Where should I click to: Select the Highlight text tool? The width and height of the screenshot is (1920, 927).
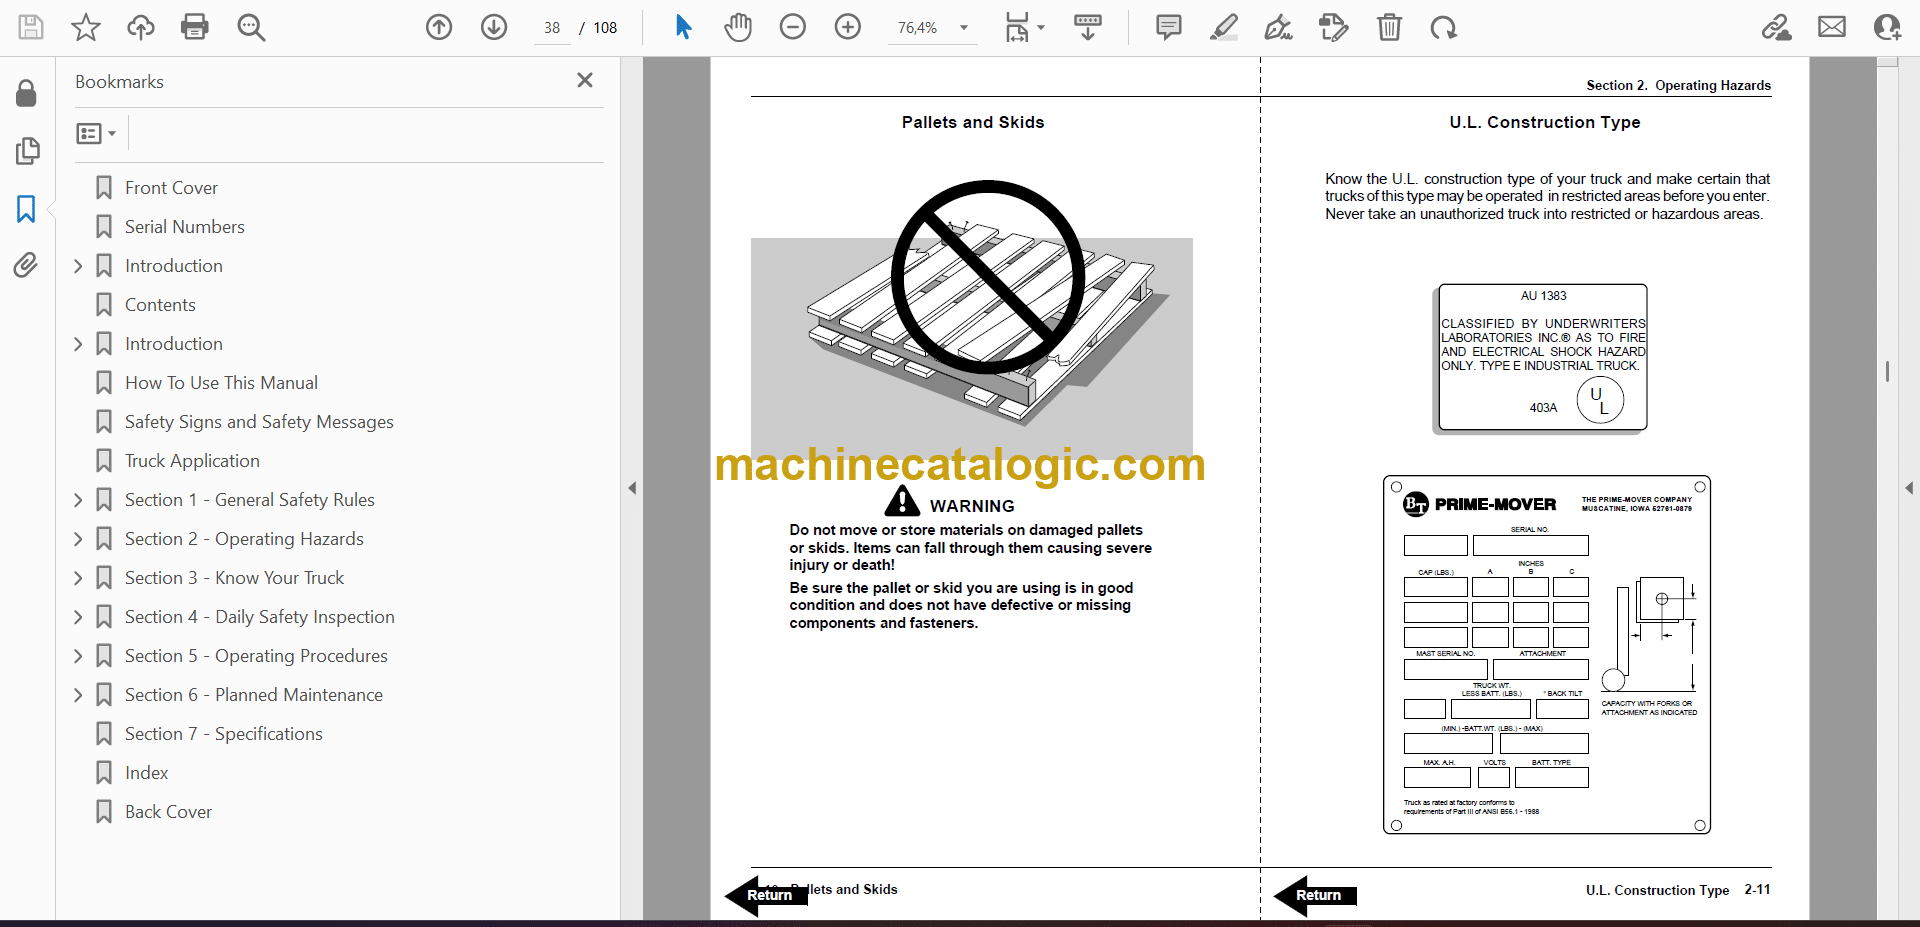pos(1223,27)
